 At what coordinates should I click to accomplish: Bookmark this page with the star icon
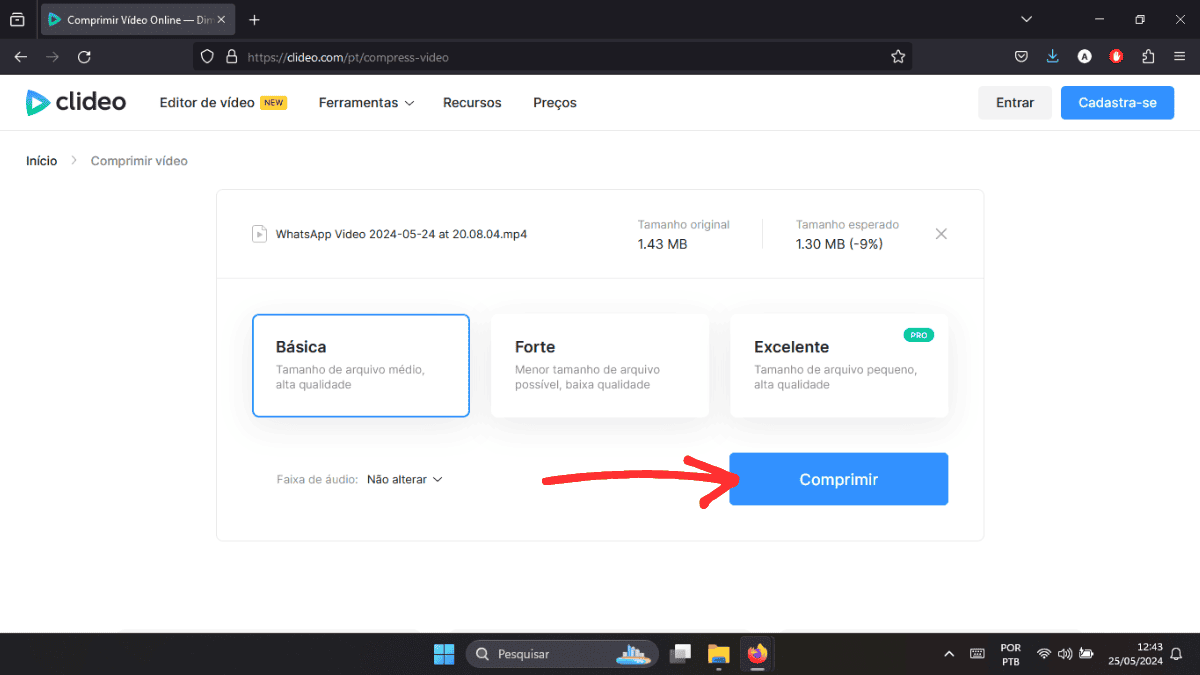click(898, 57)
